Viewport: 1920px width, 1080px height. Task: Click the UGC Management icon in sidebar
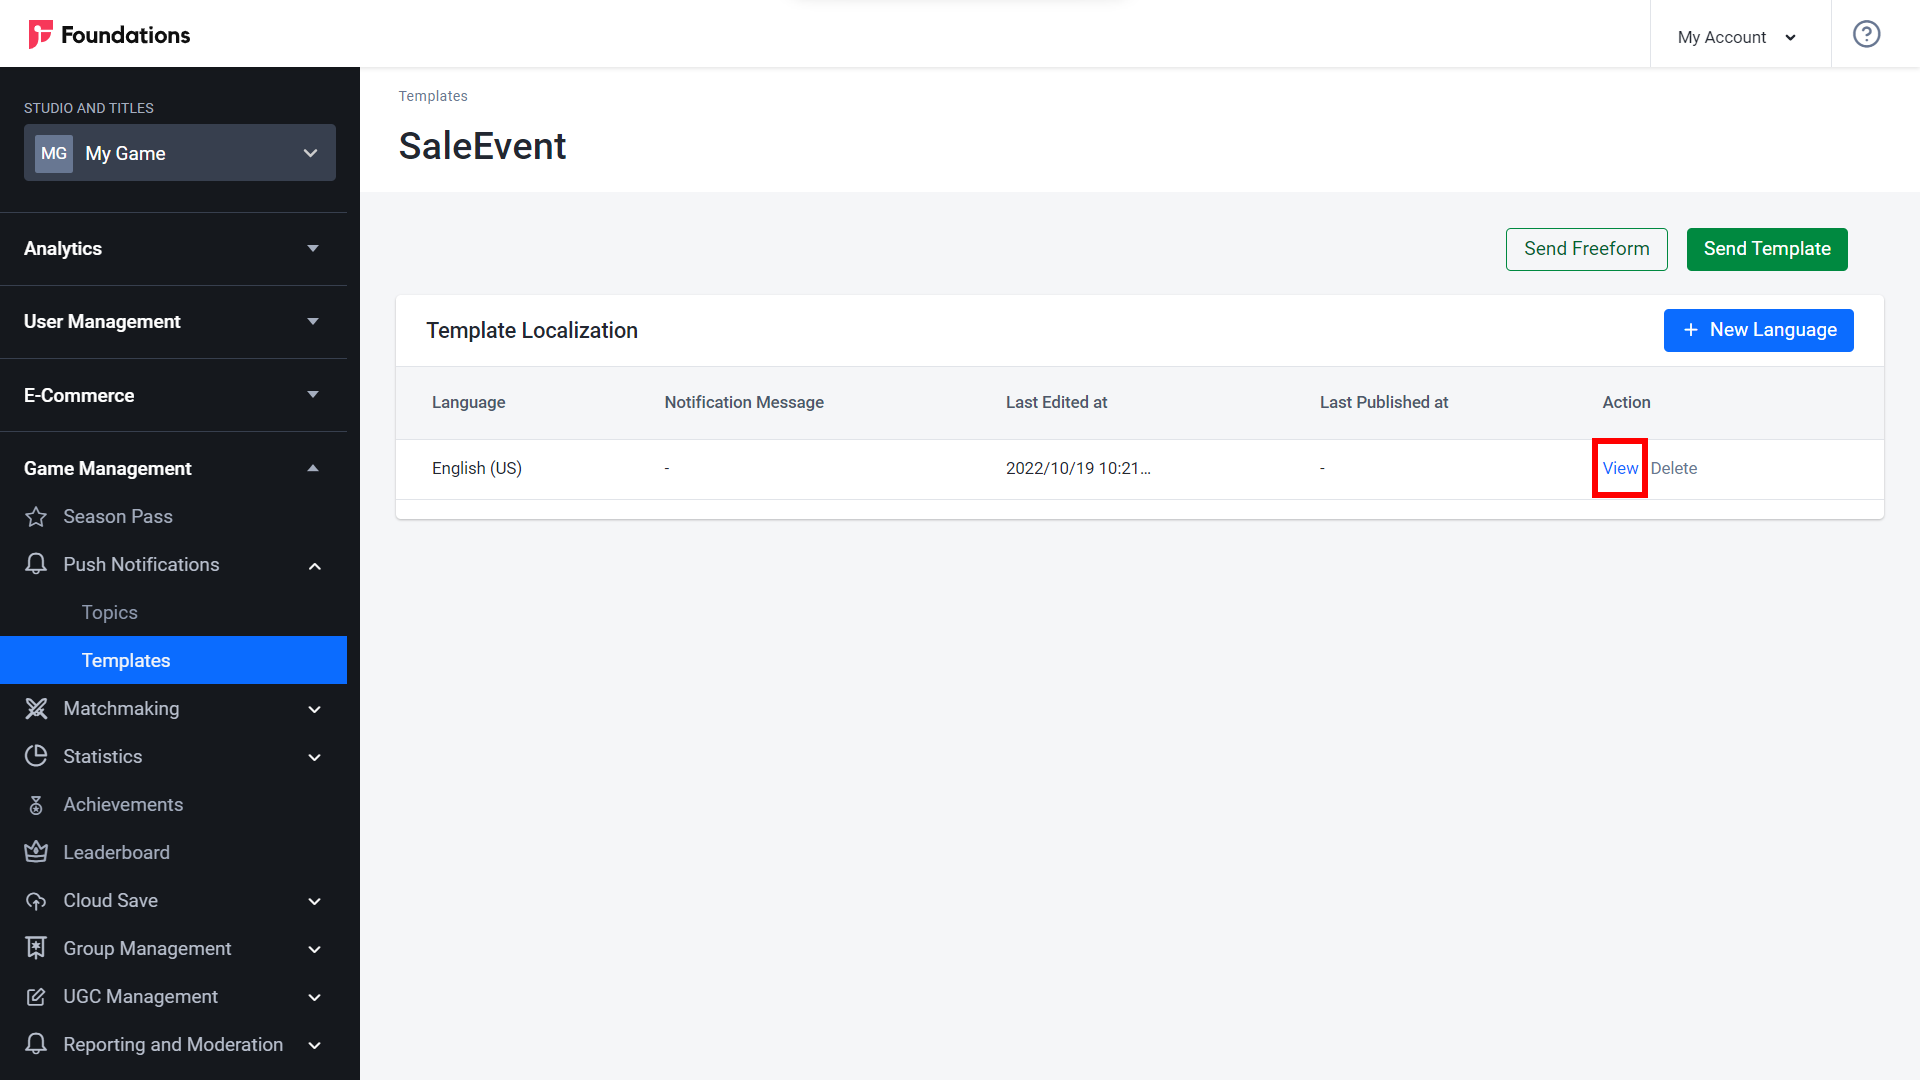point(36,996)
